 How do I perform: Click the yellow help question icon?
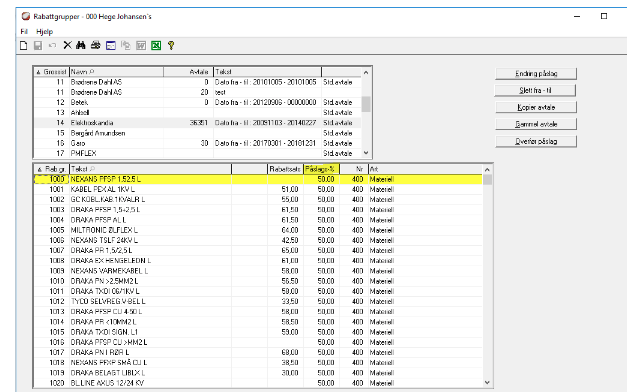tap(171, 46)
